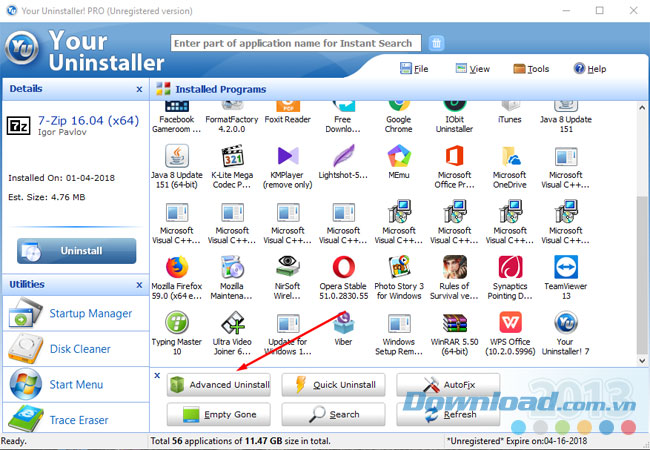Select Windows Setup Remediations icon

[399, 323]
